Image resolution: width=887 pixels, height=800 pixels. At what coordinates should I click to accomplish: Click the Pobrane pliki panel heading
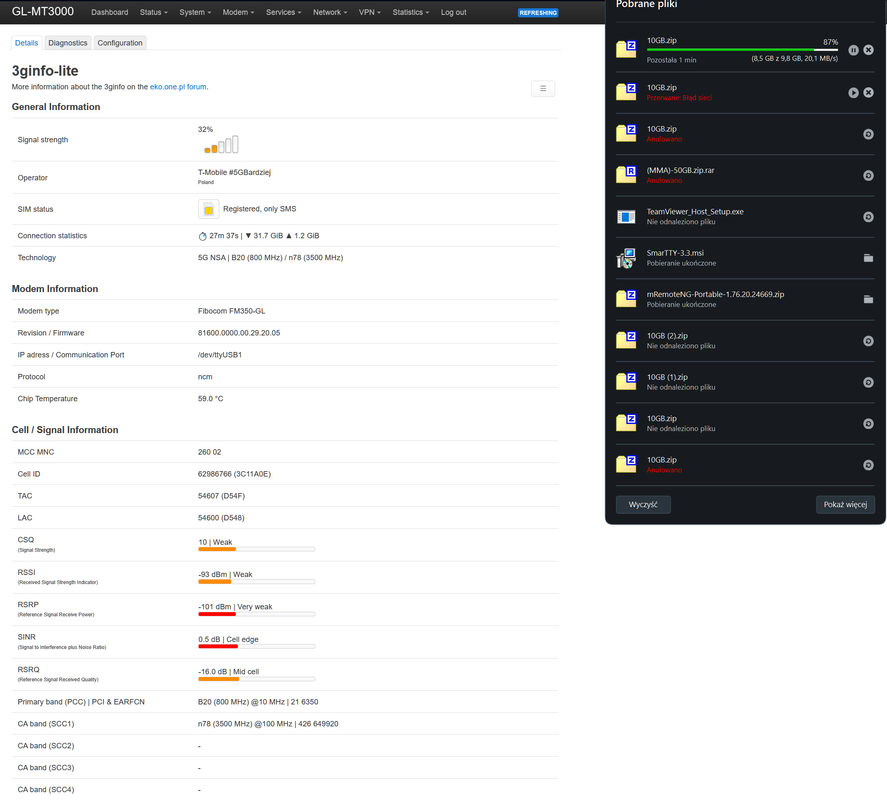coord(647,5)
